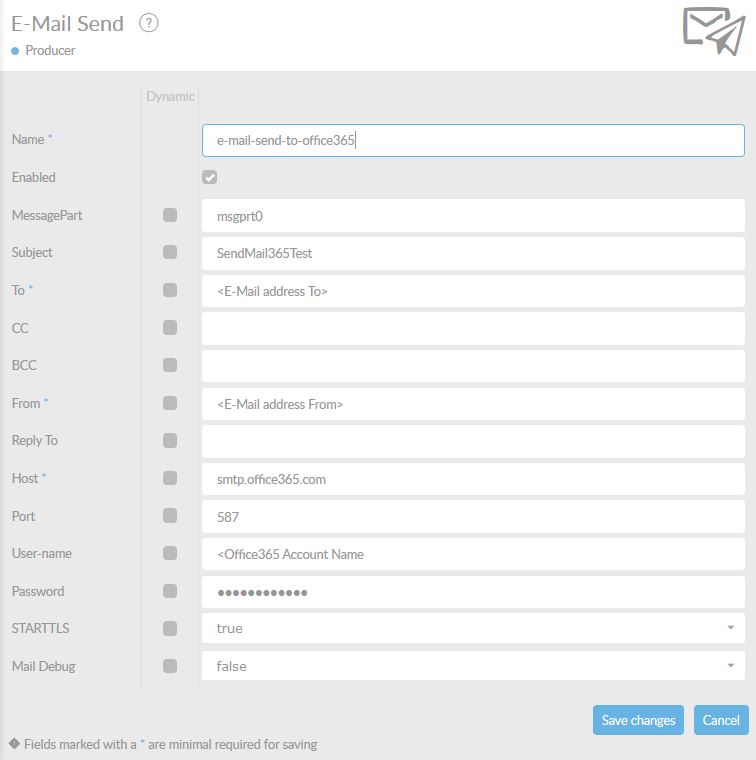This screenshot has width=756, height=760.
Task: Click the Subject text field
Action: coord(472,253)
